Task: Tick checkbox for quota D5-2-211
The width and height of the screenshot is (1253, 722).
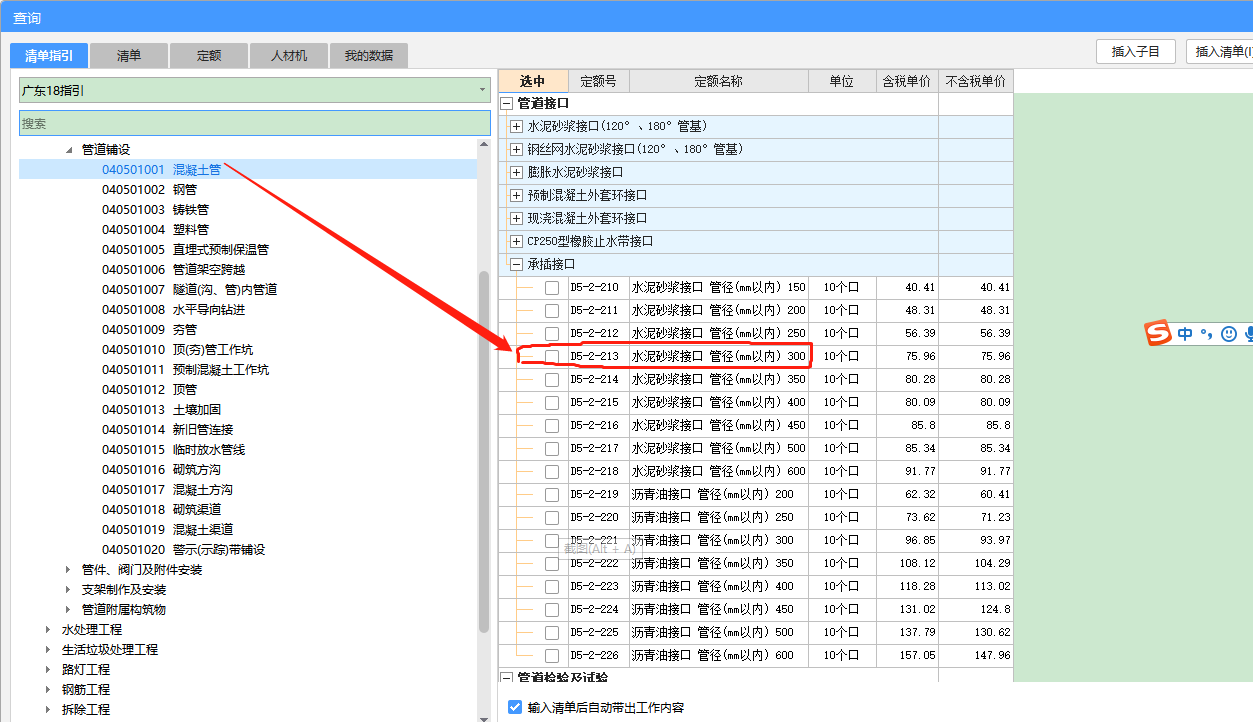Action: [552, 311]
